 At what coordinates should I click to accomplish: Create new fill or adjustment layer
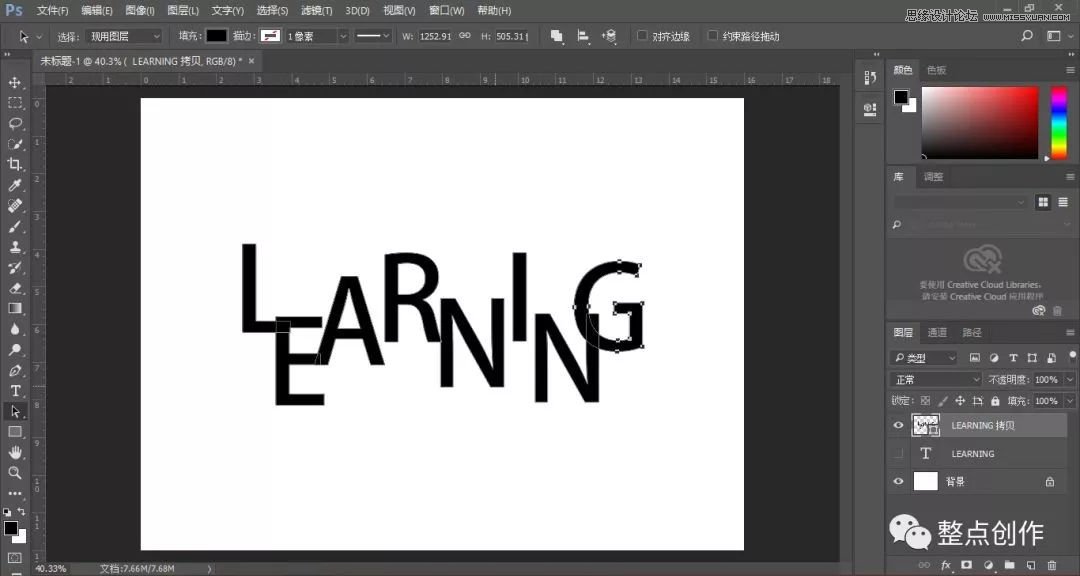[988, 565]
